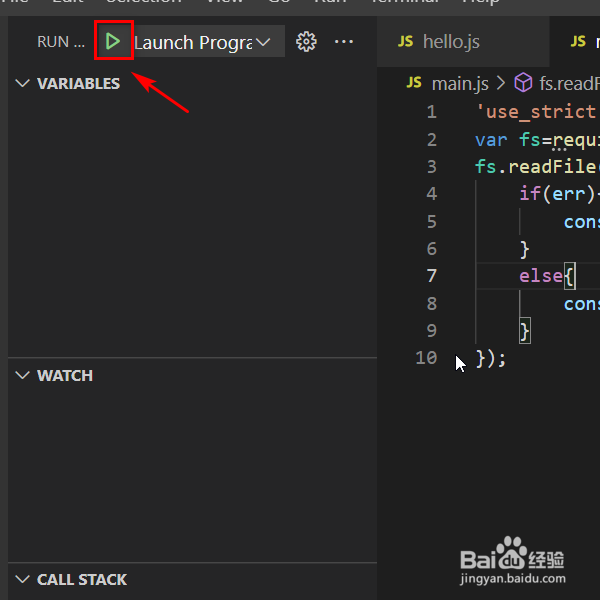Click the RUN panel title label
This screenshot has height=600, width=600.
[x=61, y=42]
